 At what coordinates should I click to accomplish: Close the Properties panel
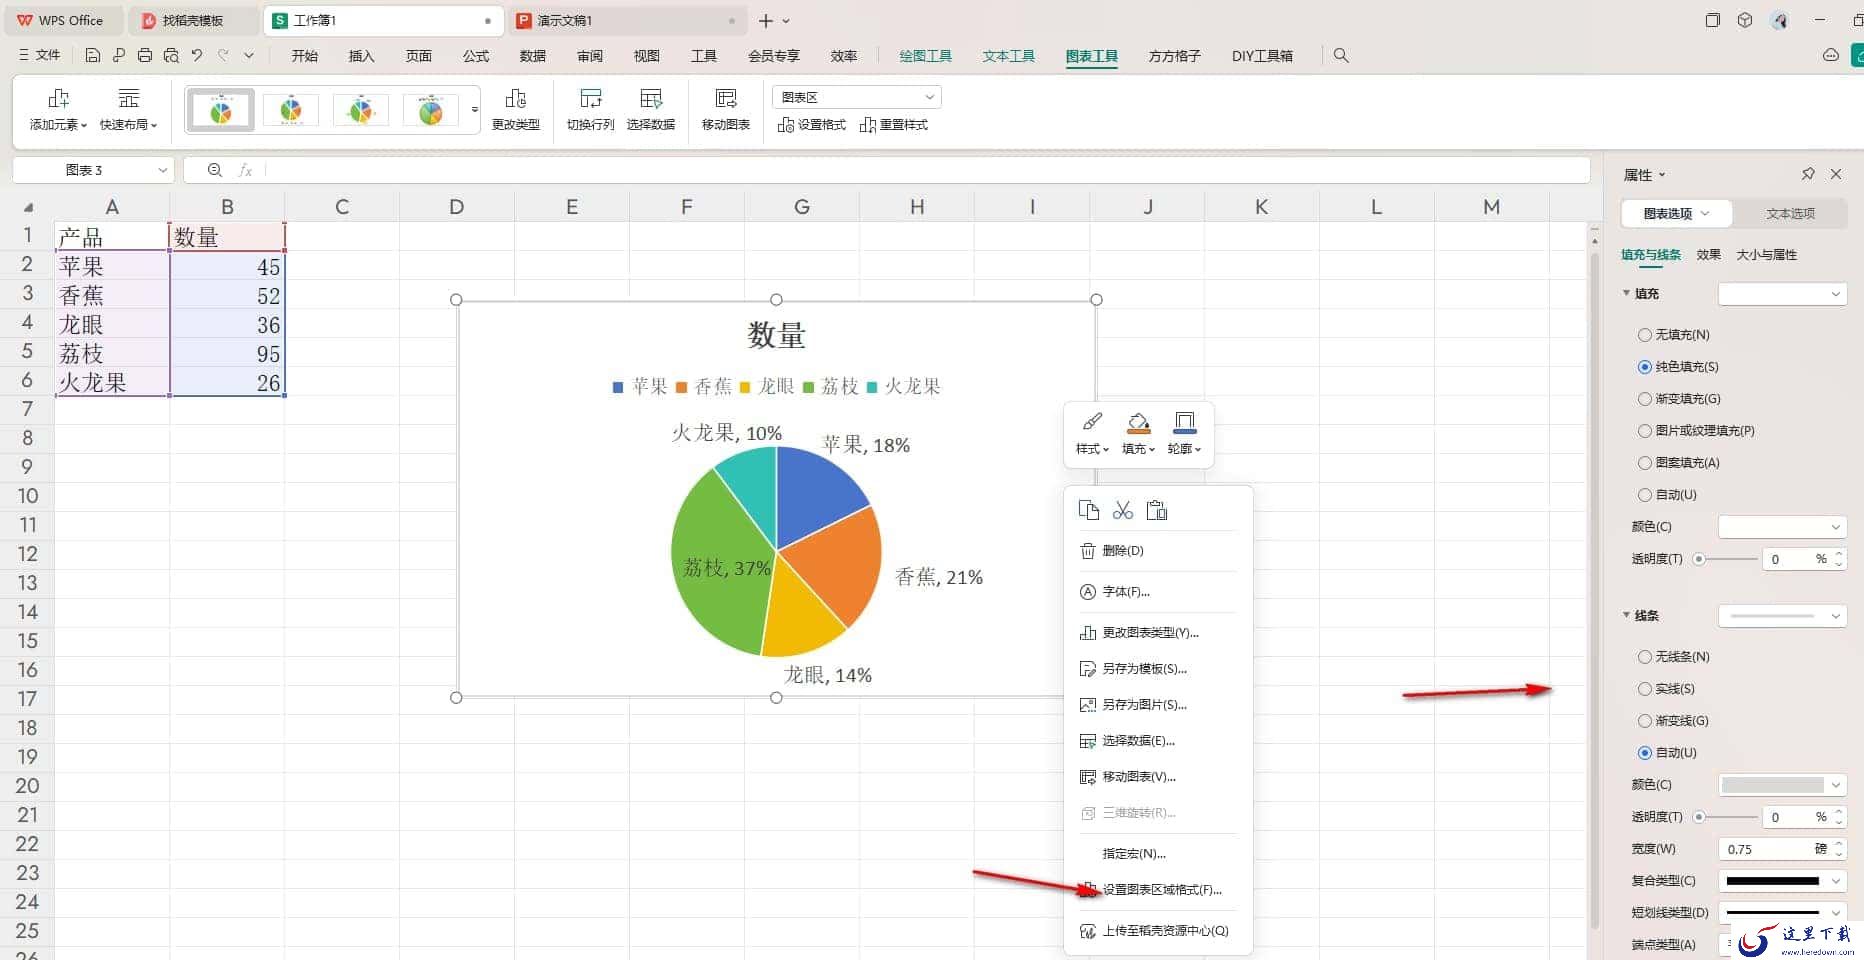click(x=1836, y=174)
